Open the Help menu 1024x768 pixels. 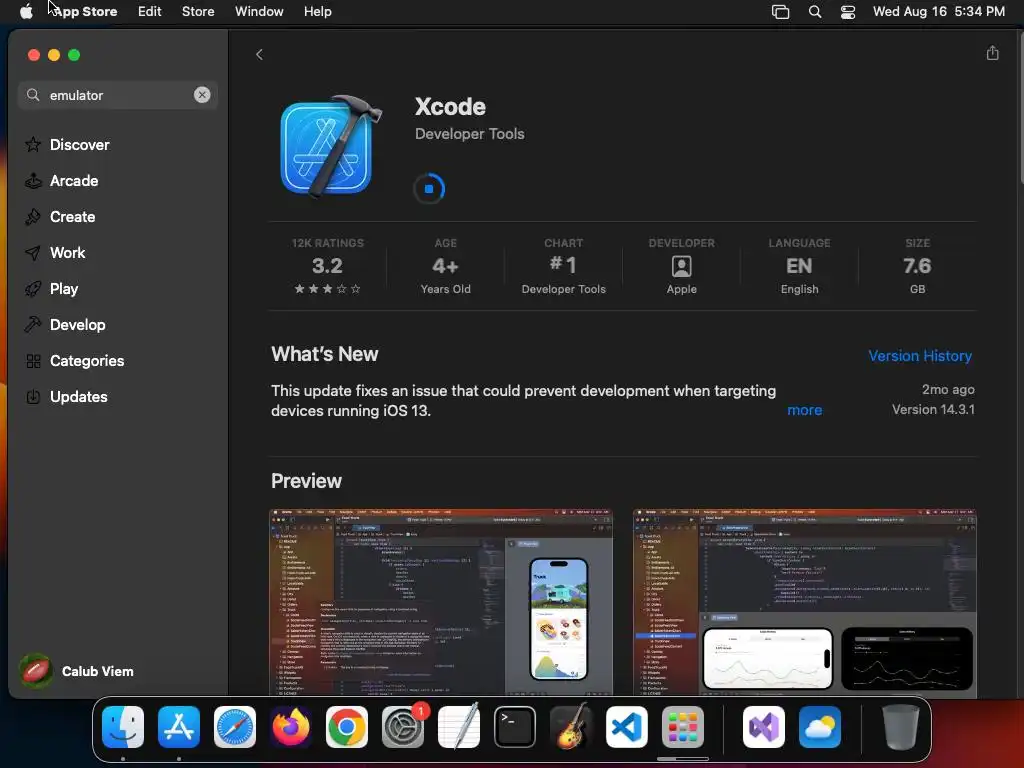click(318, 12)
